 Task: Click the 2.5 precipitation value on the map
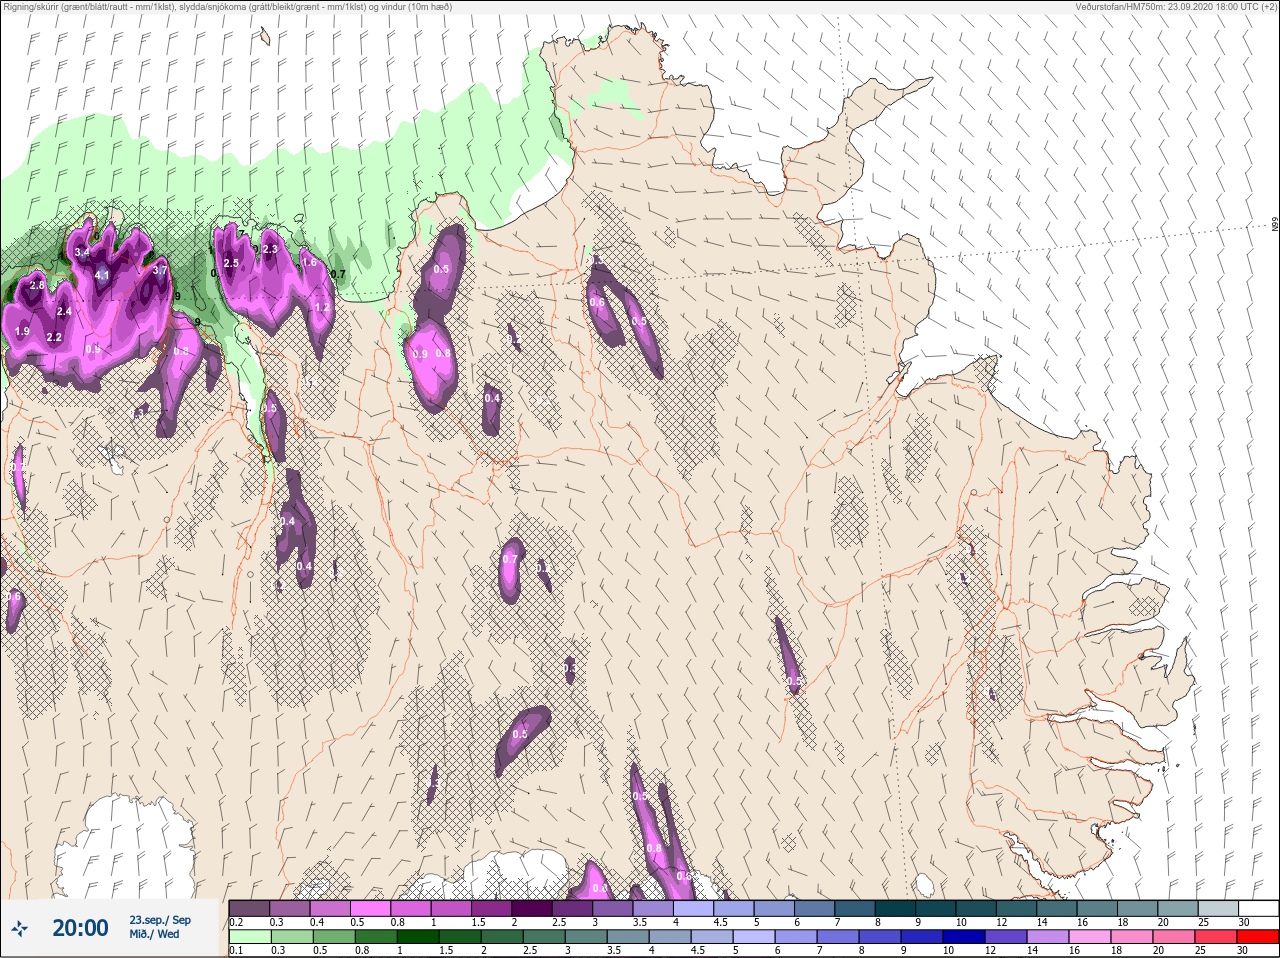[x=231, y=263]
